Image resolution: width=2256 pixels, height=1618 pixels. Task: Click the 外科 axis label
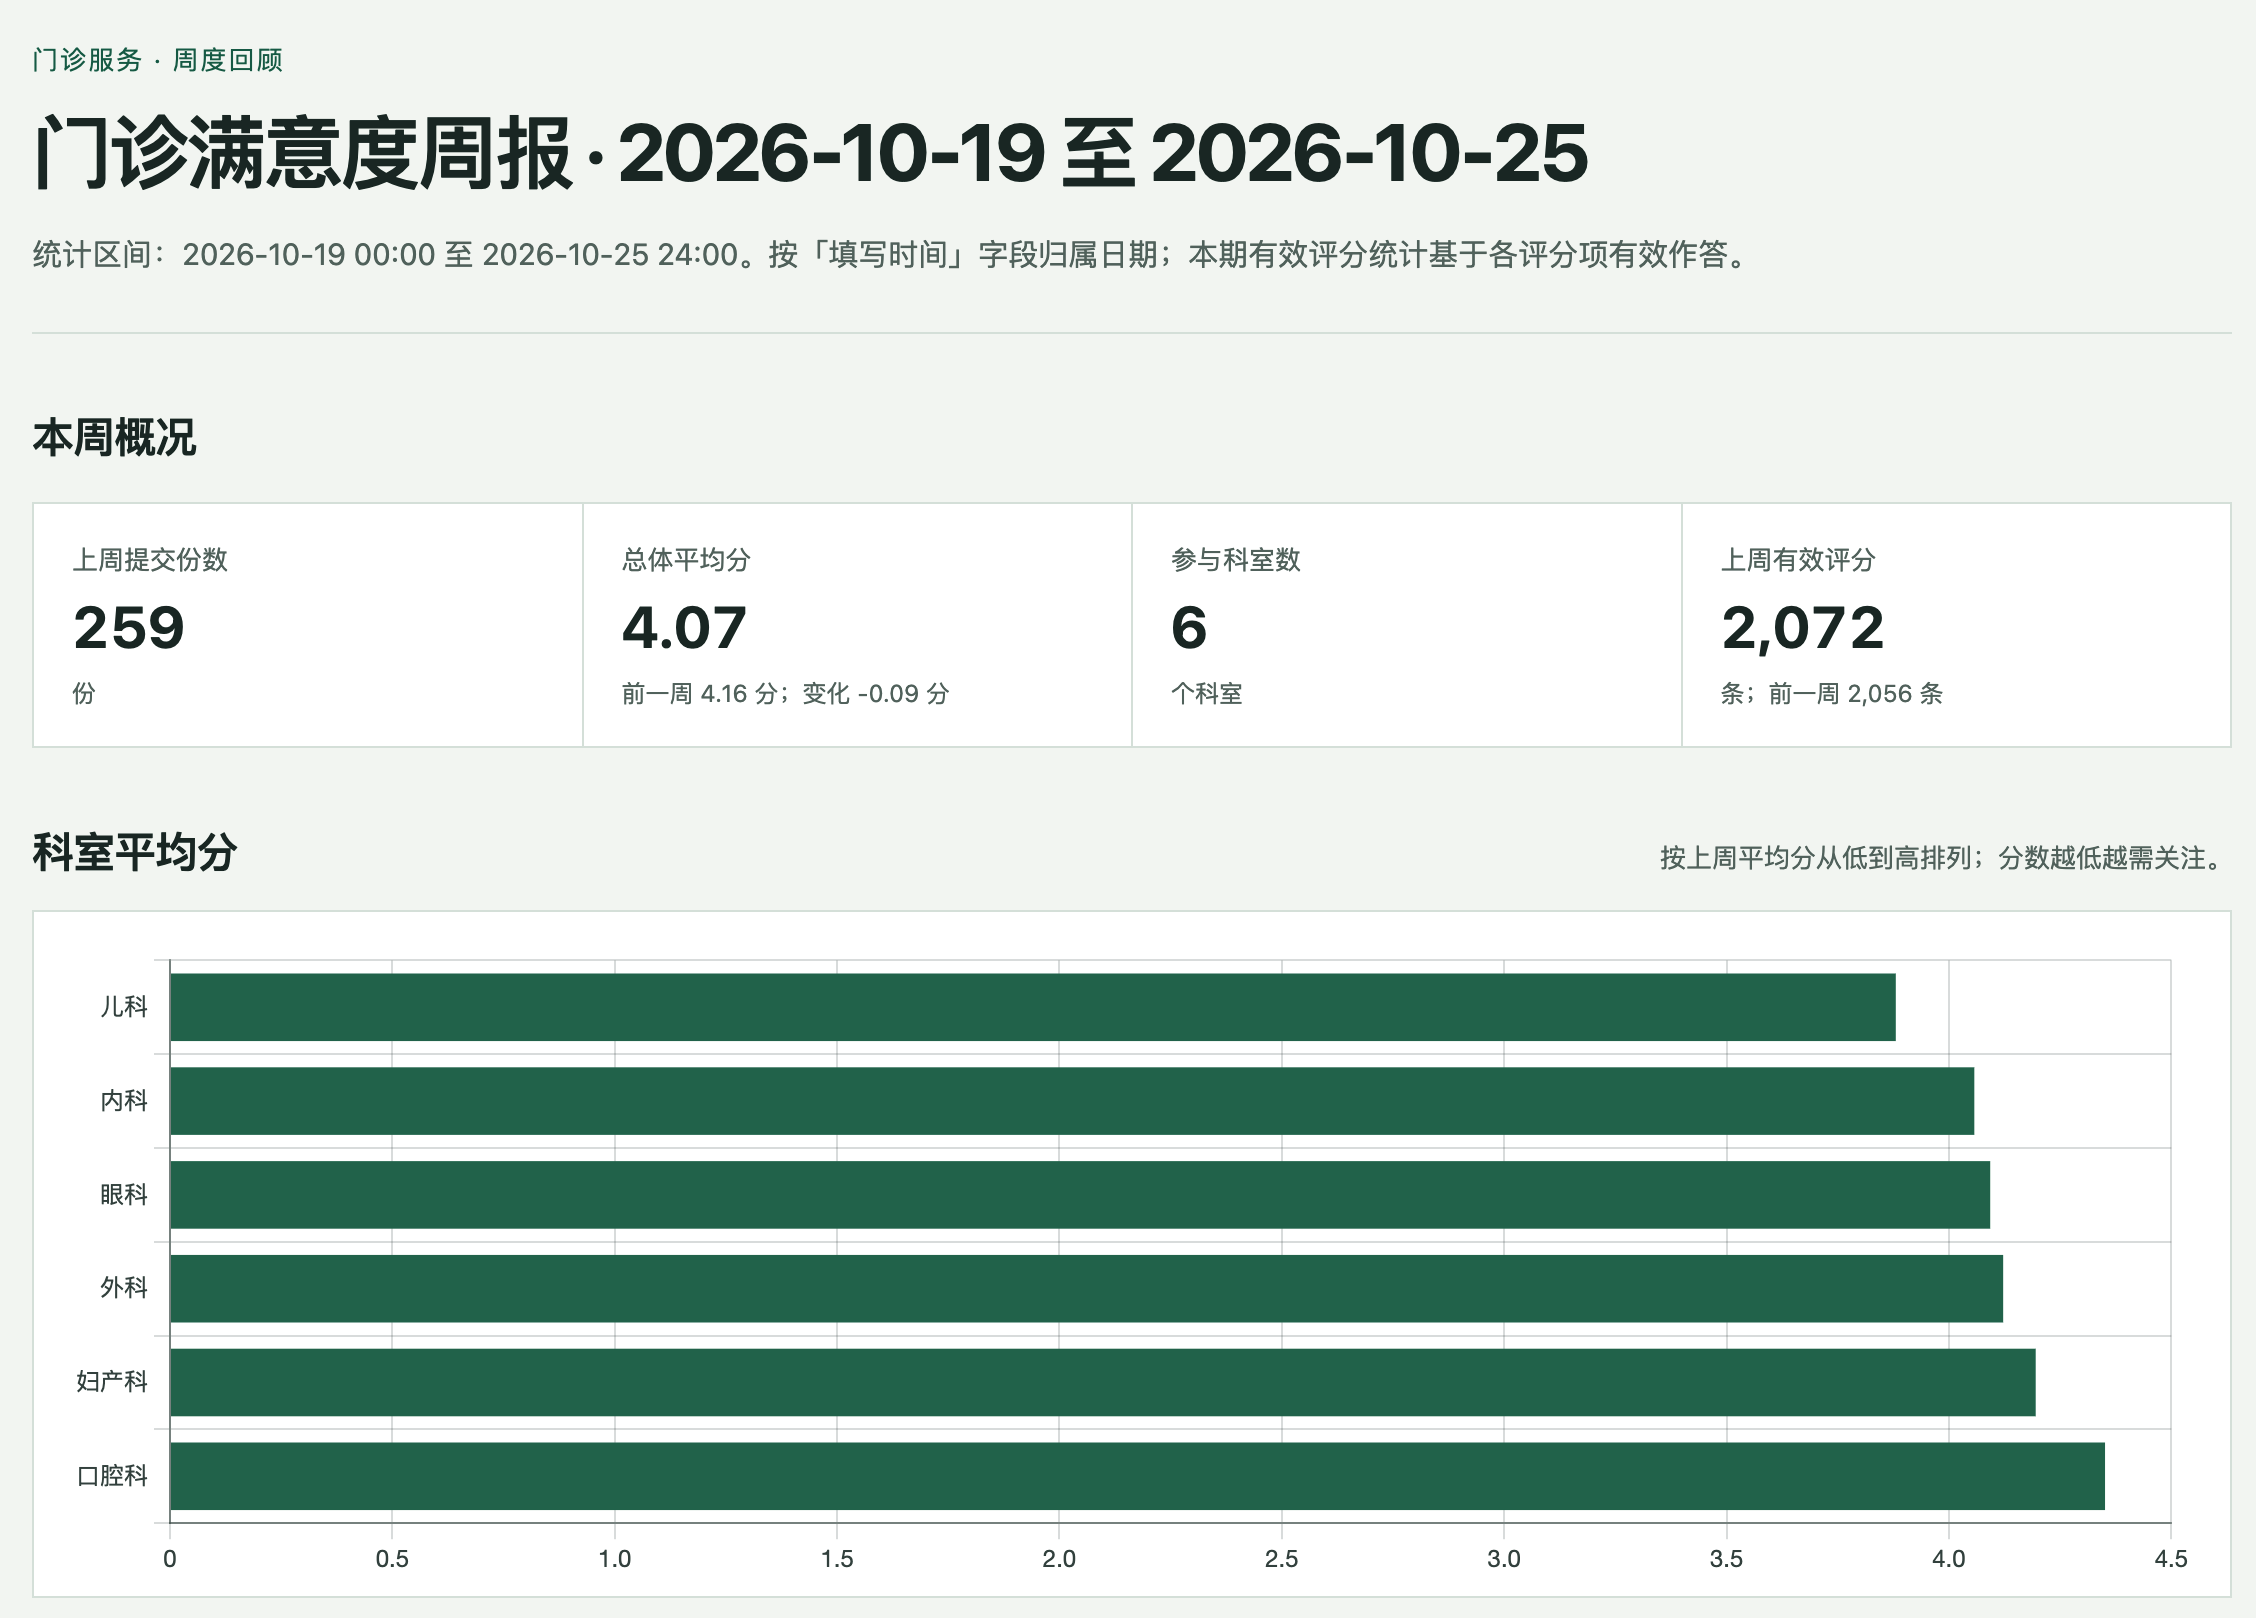[124, 1288]
